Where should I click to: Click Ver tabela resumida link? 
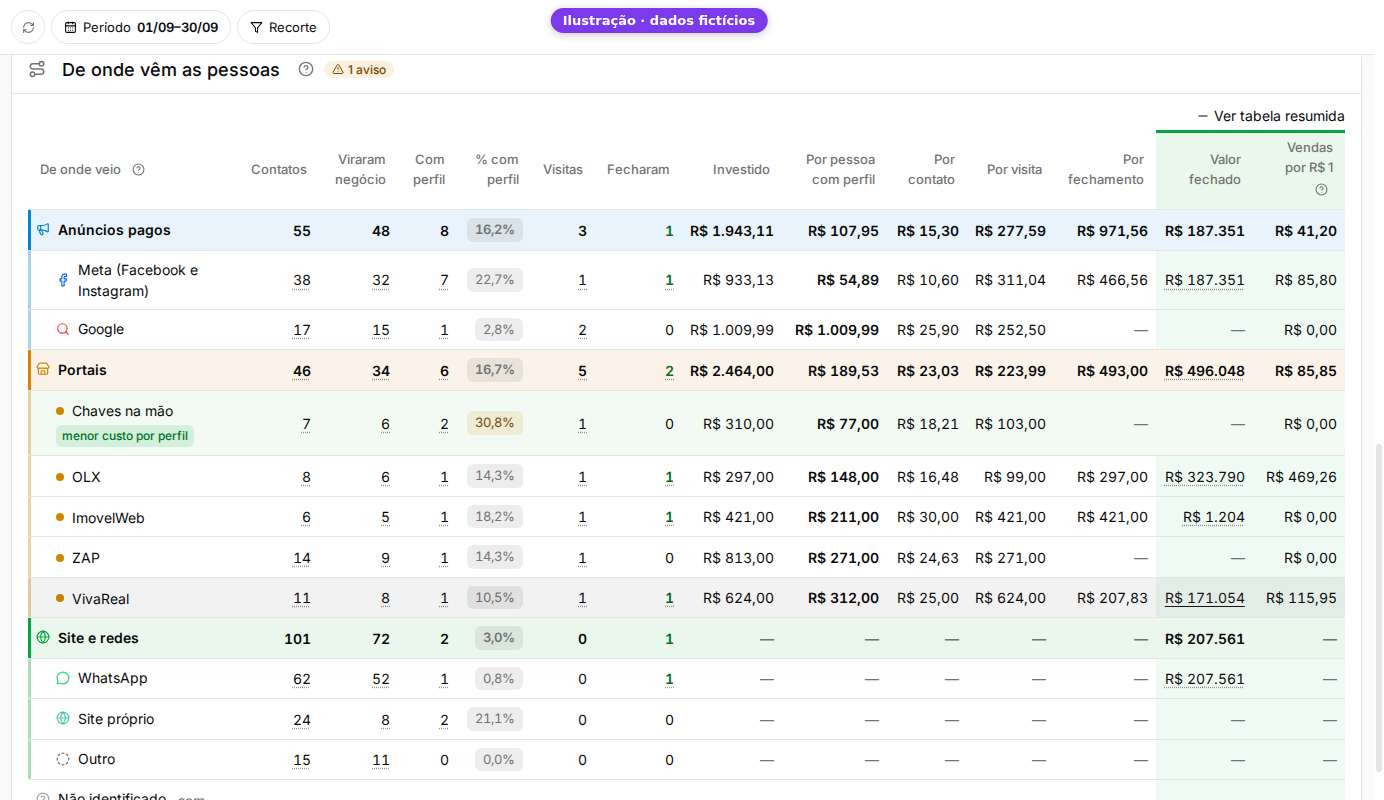click(x=1271, y=116)
